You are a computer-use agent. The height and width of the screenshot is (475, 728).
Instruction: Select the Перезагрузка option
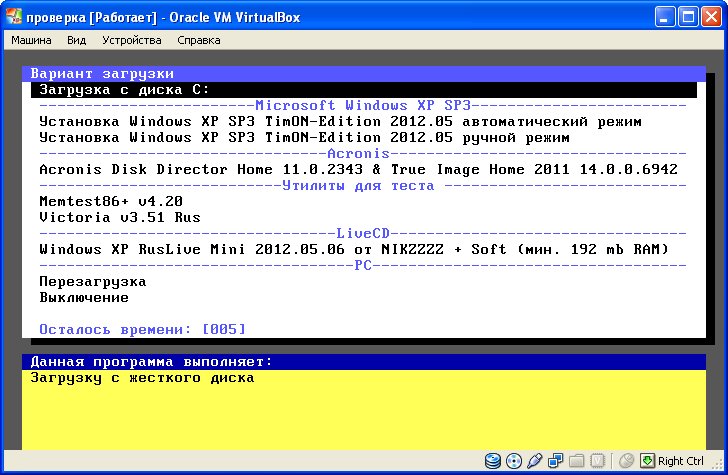(x=93, y=281)
